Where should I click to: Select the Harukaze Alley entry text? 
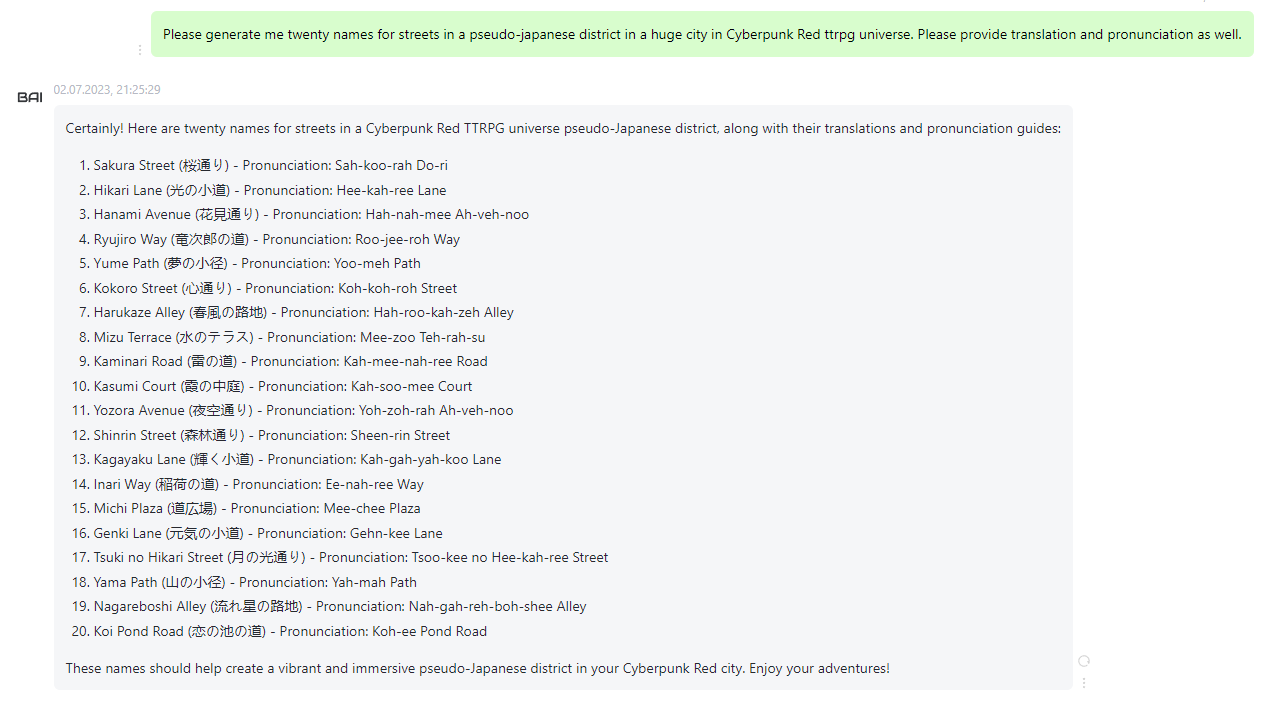pyautogui.click(x=304, y=313)
